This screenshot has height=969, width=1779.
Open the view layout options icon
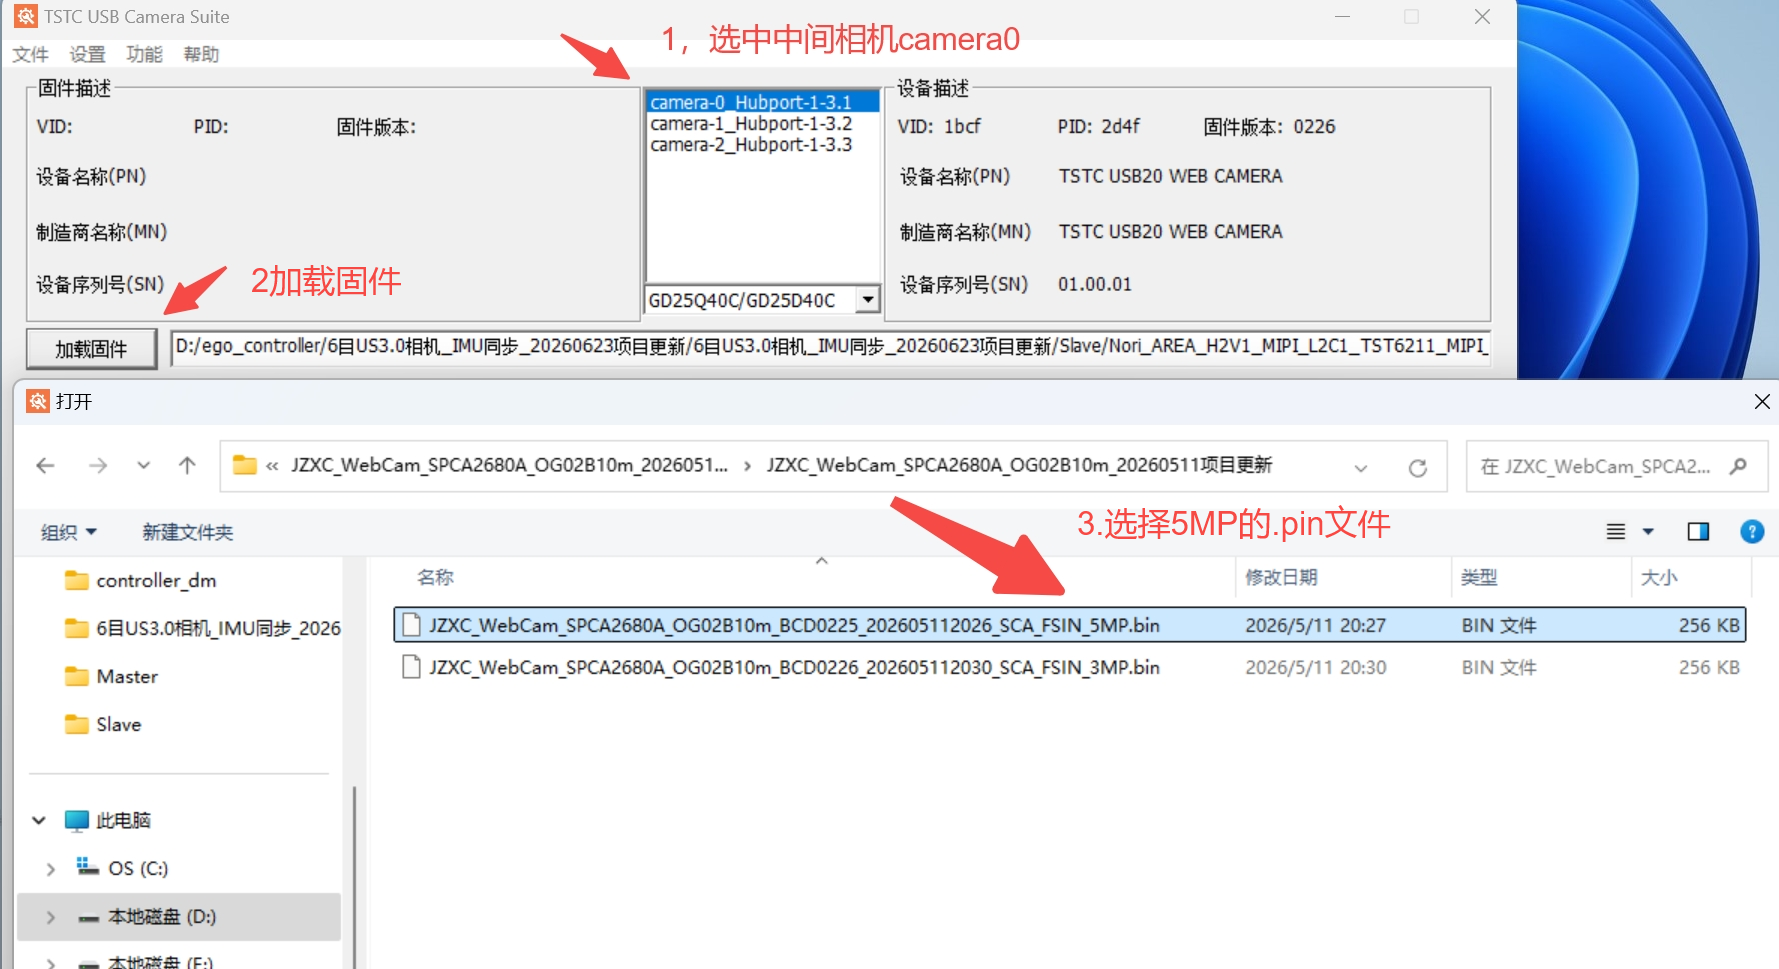pyautogui.click(x=1616, y=532)
